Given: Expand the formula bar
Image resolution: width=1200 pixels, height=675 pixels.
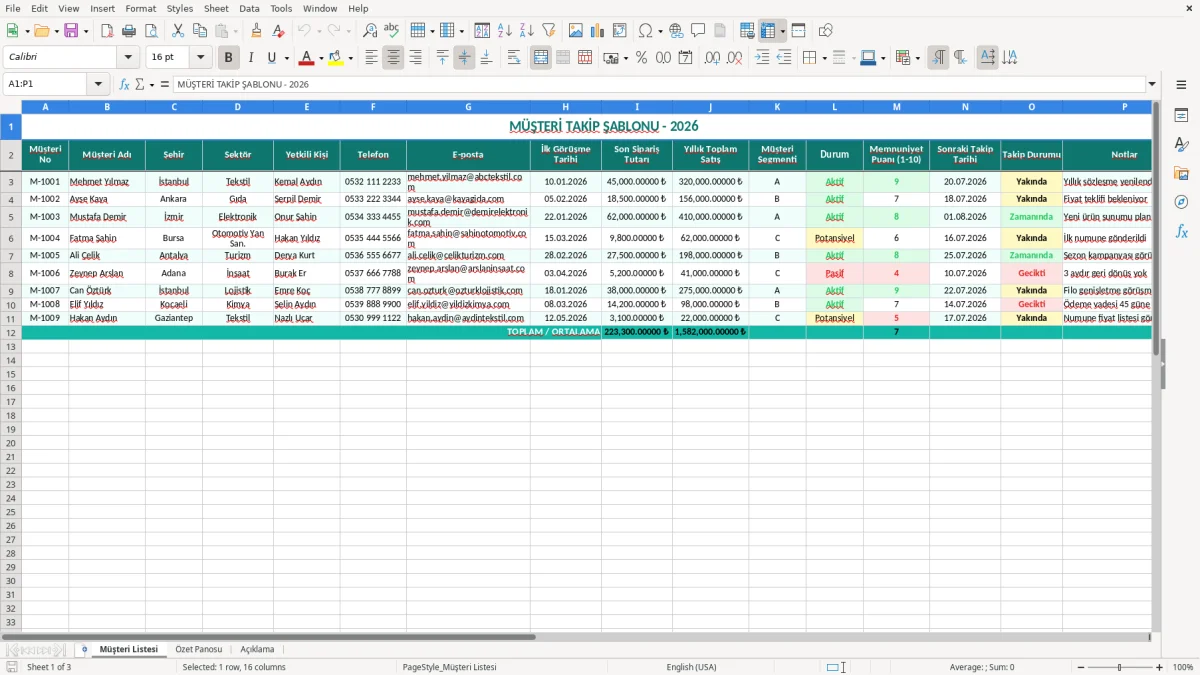Looking at the screenshot, I should point(1152,84).
